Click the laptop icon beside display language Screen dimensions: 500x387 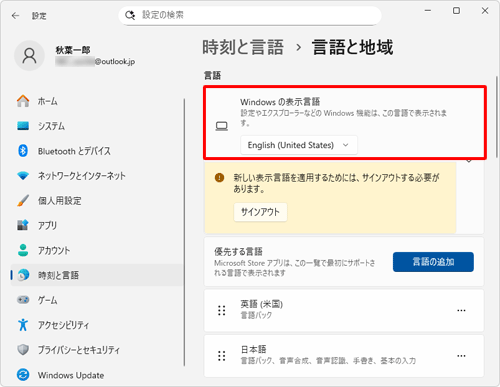point(222,126)
